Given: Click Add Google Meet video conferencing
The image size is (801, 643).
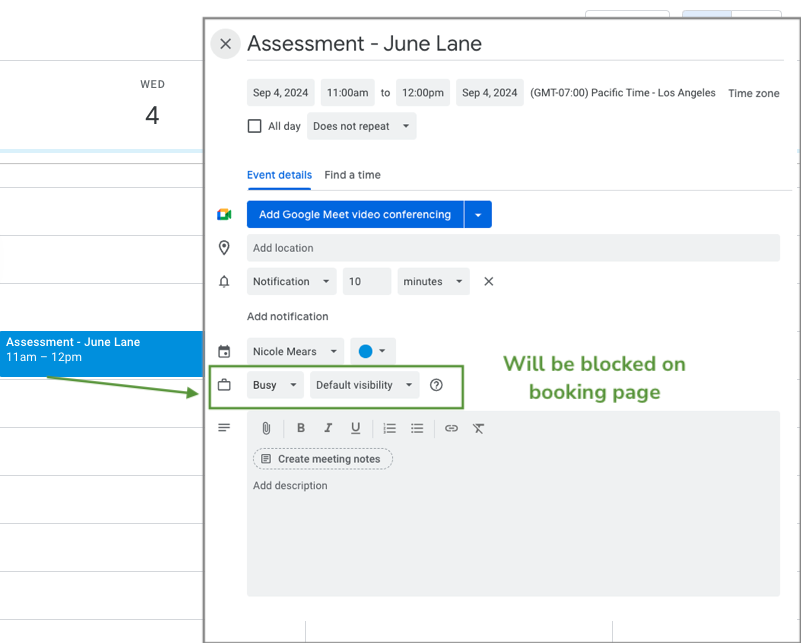Looking at the screenshot, I should [355, 215].
